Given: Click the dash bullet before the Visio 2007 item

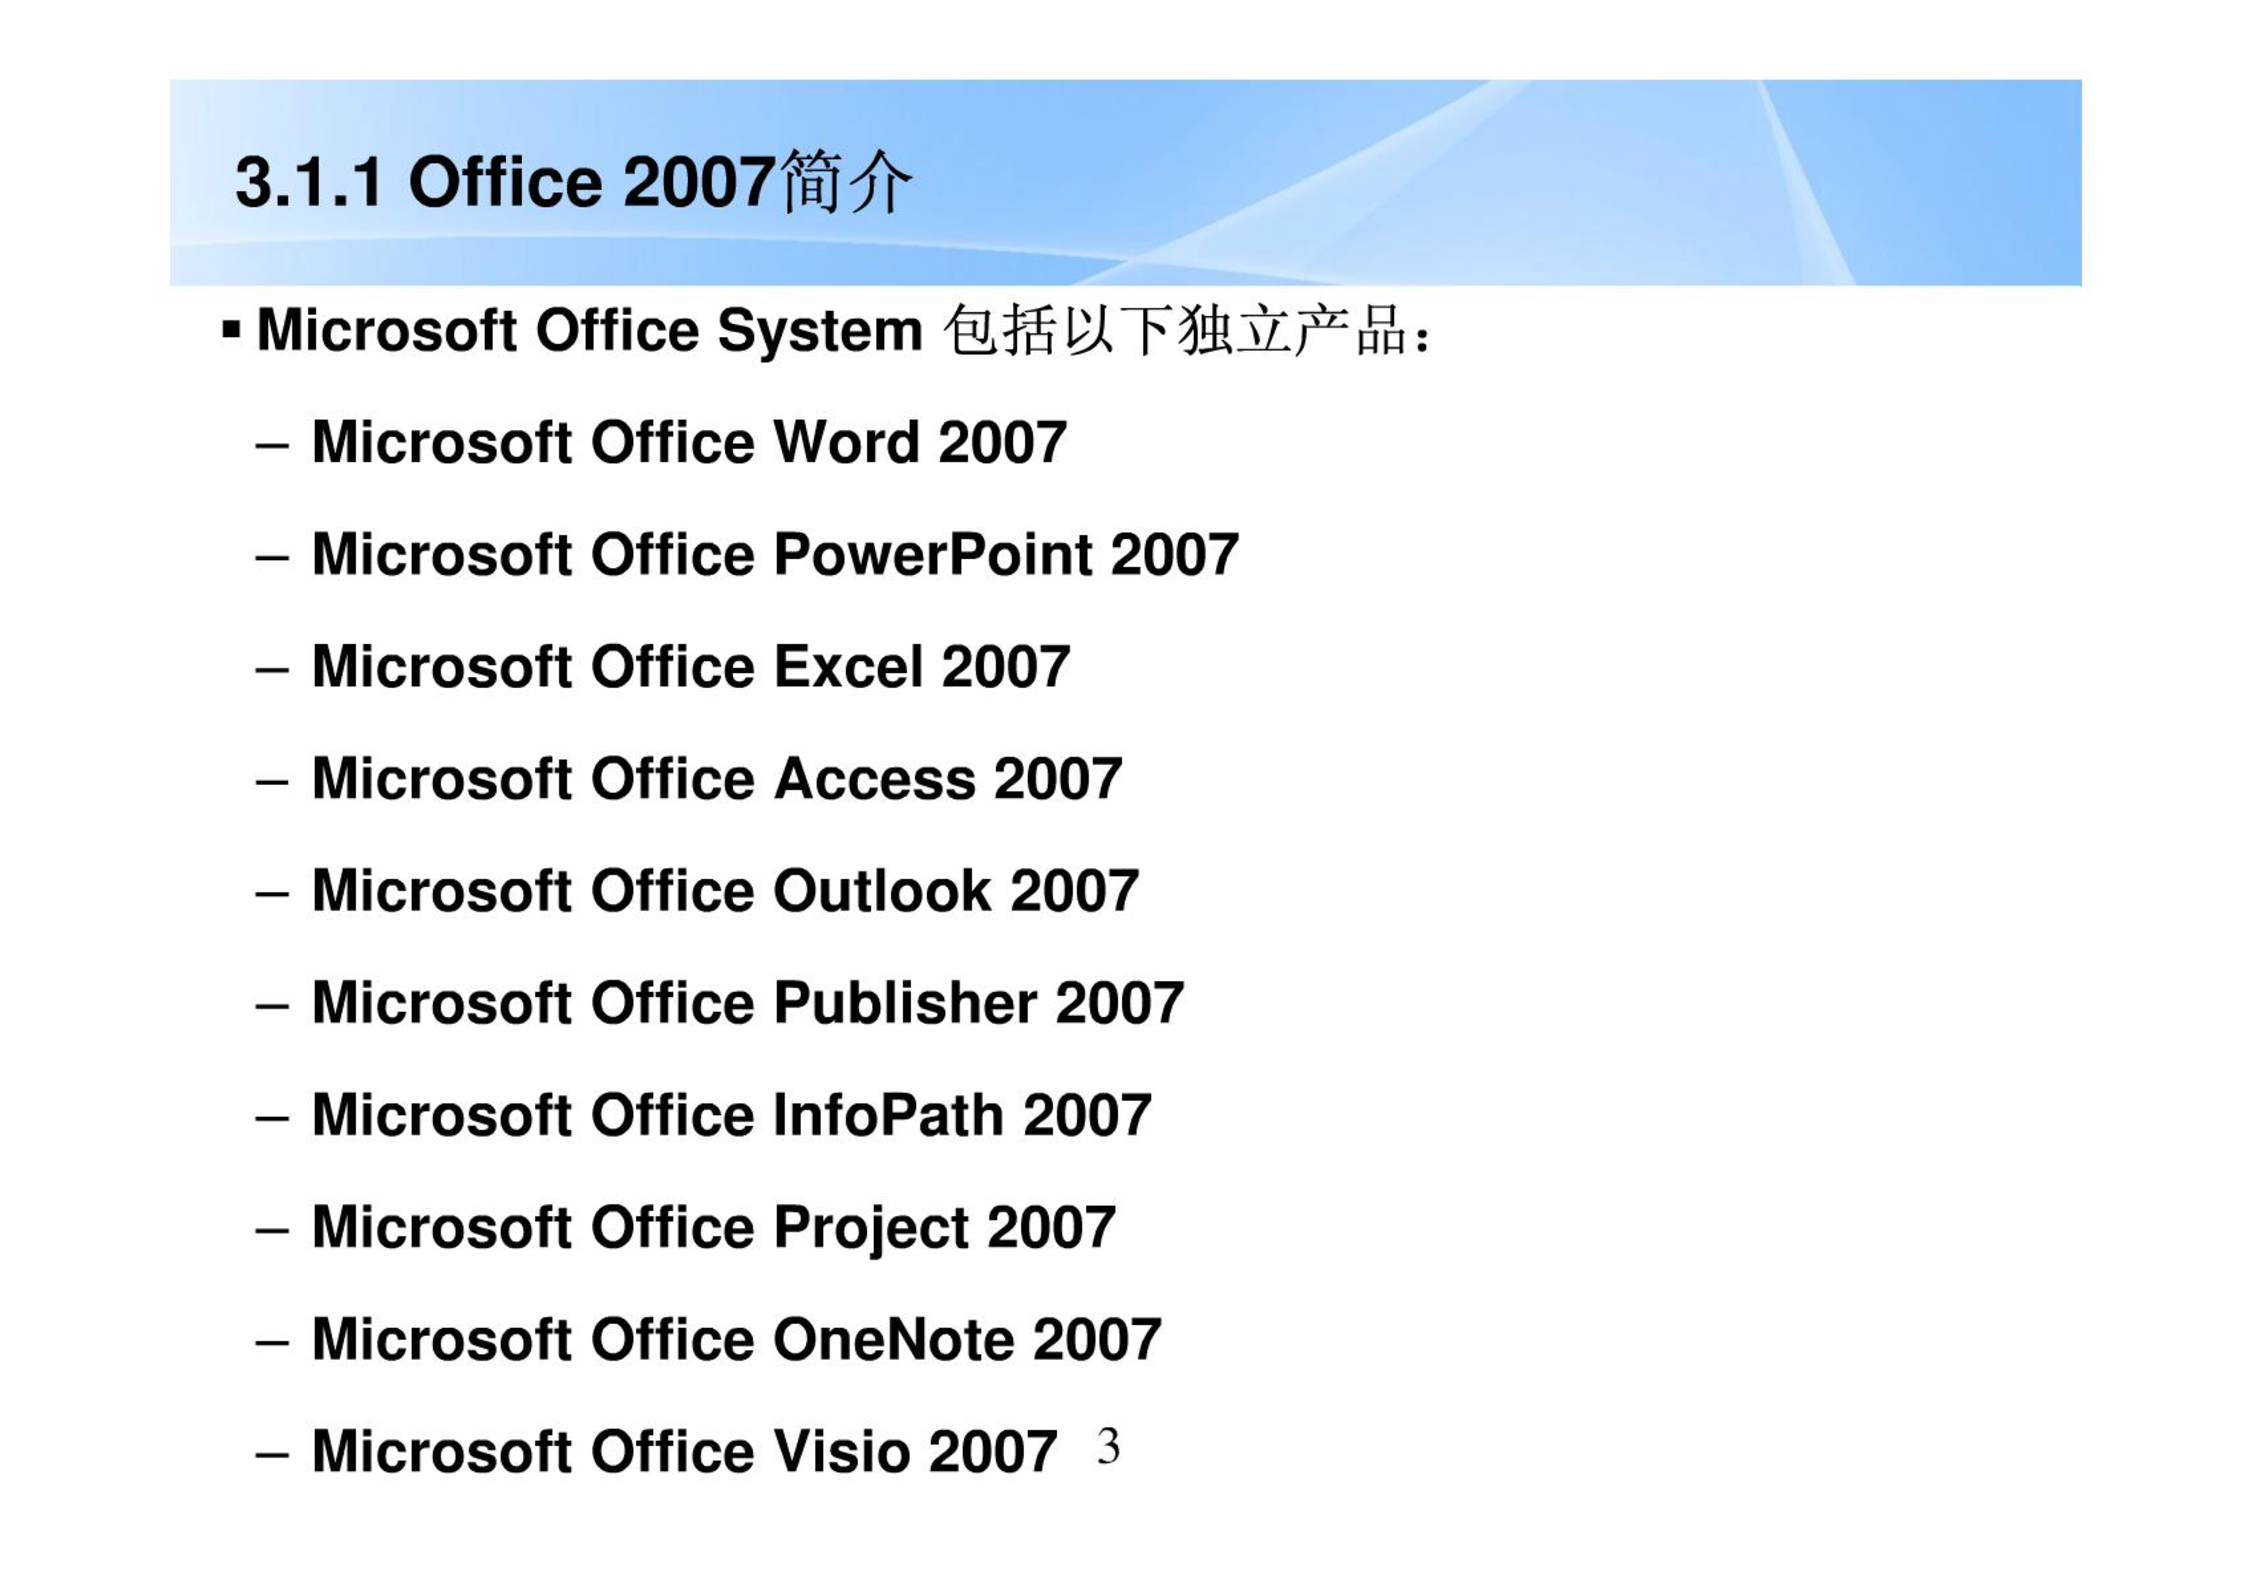Looking at the screenshot, I should click(x=272, y=1453).
